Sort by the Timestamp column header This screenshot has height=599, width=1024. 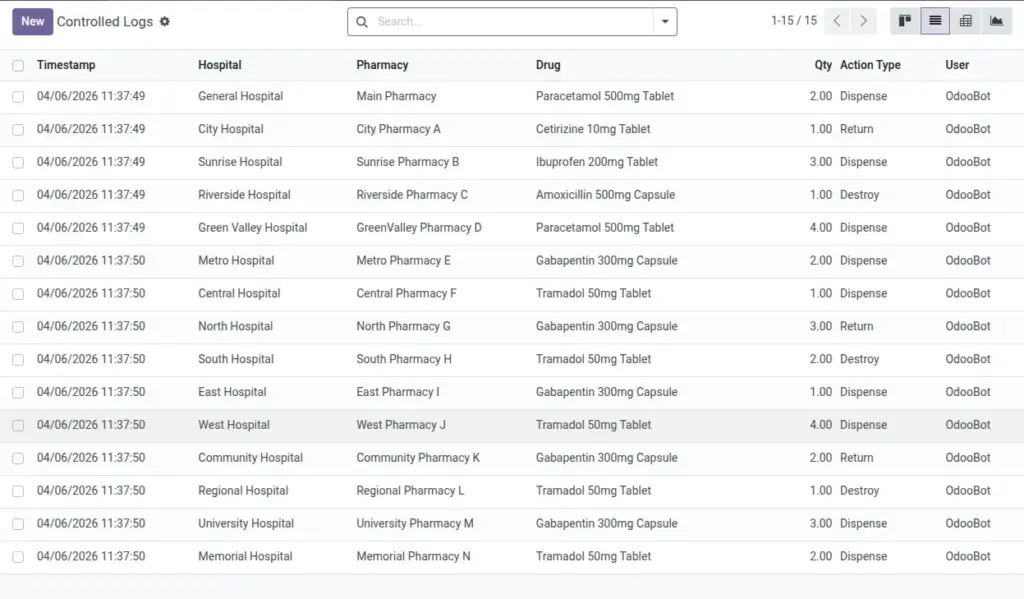[x=66, y=65]
